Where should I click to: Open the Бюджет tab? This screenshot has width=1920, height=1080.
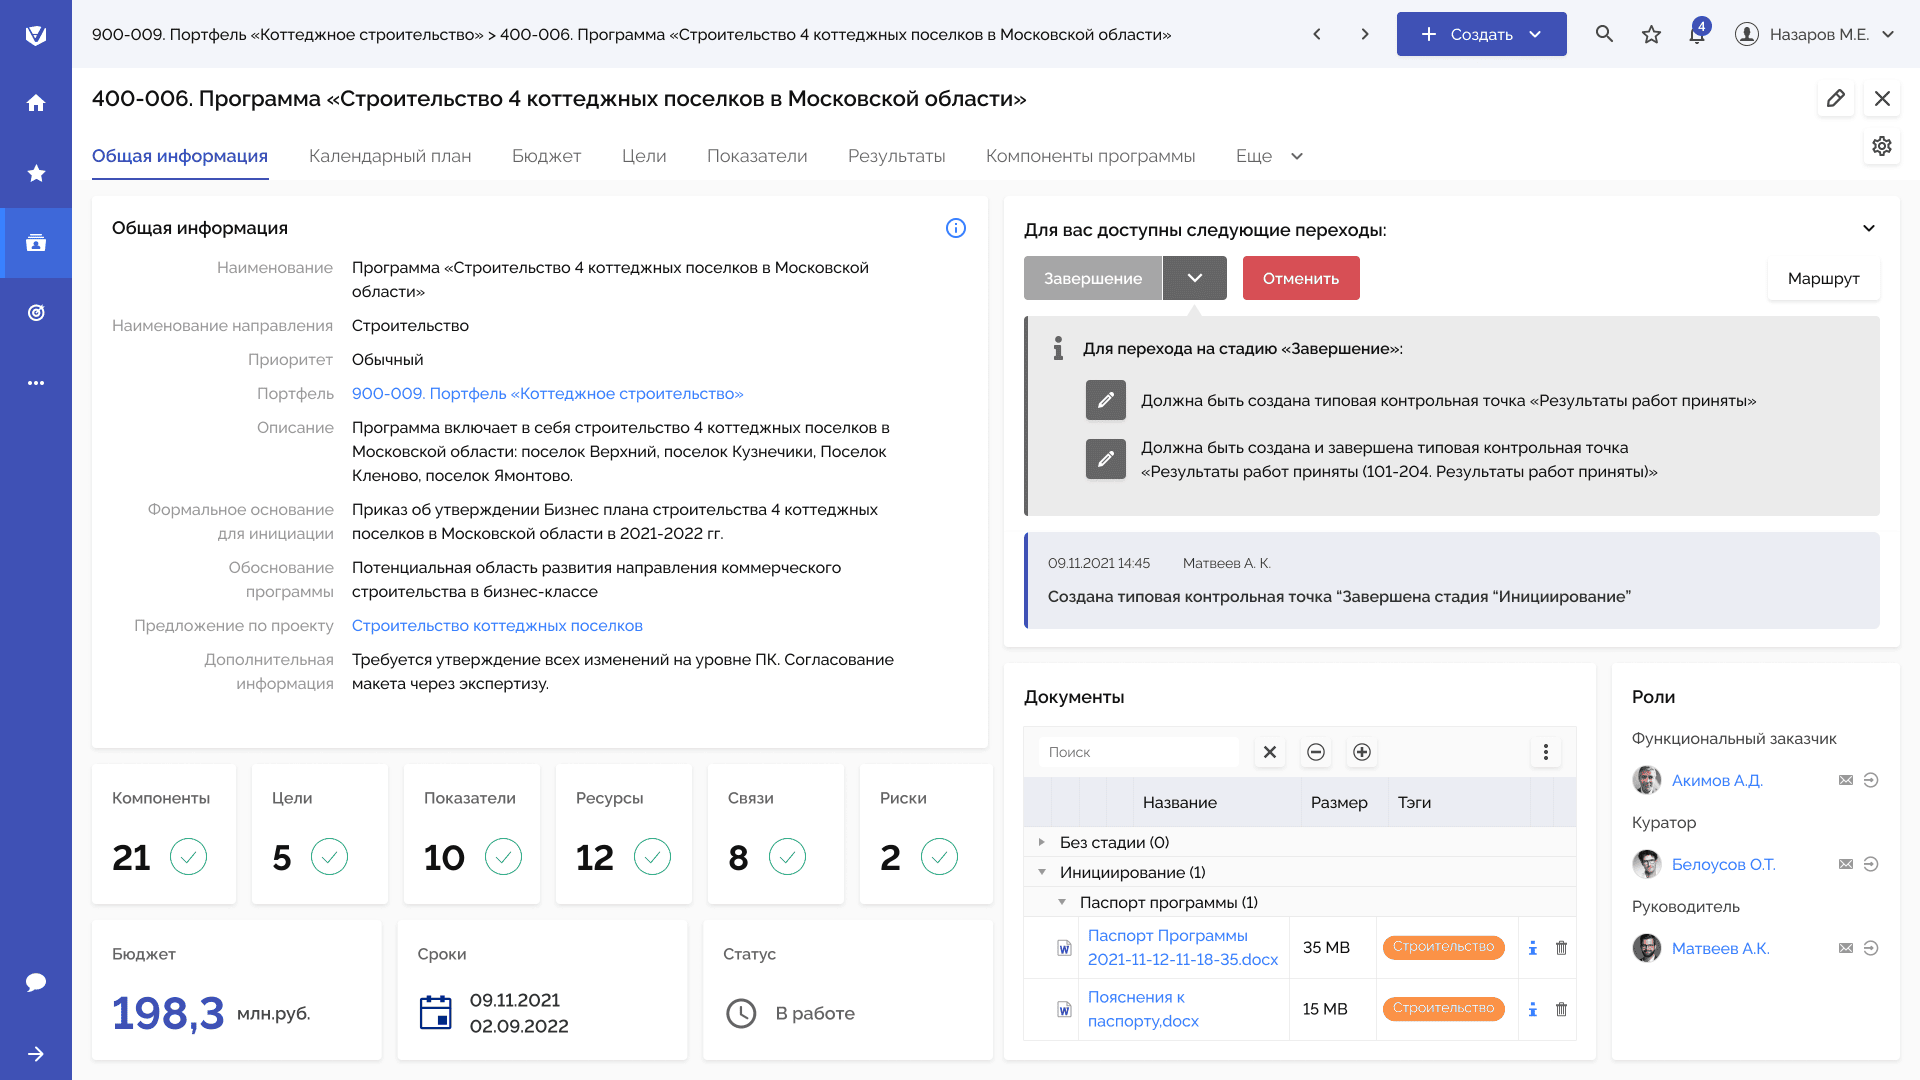coord(546,156)
